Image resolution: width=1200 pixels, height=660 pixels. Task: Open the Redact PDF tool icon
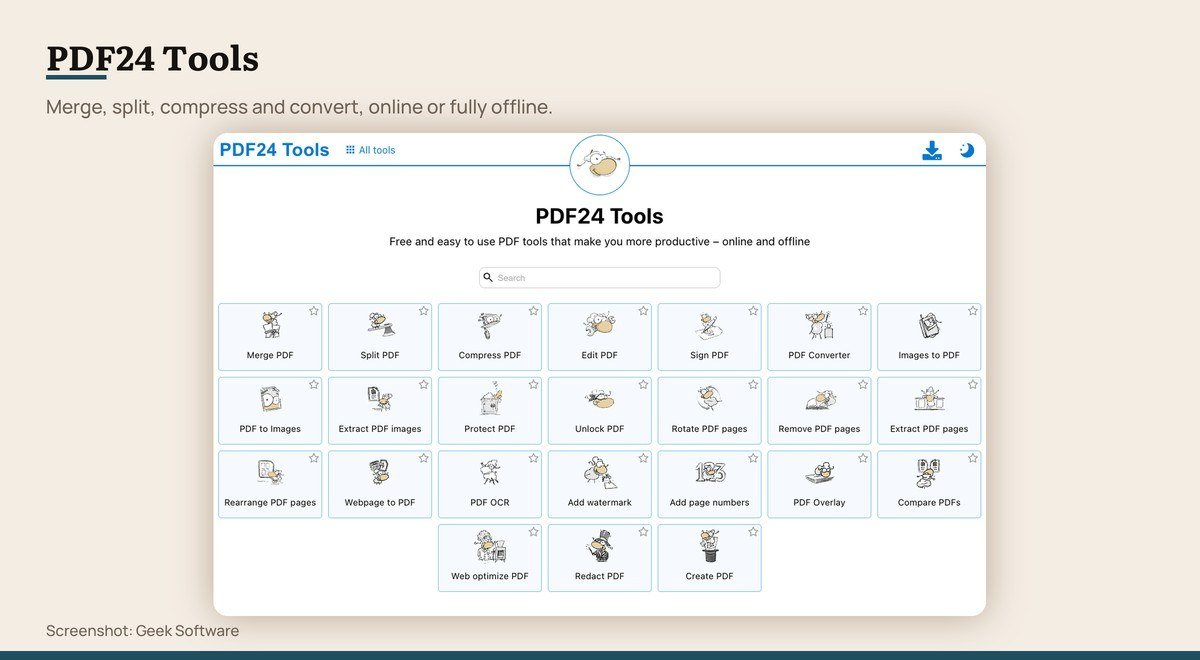(600, 547)
